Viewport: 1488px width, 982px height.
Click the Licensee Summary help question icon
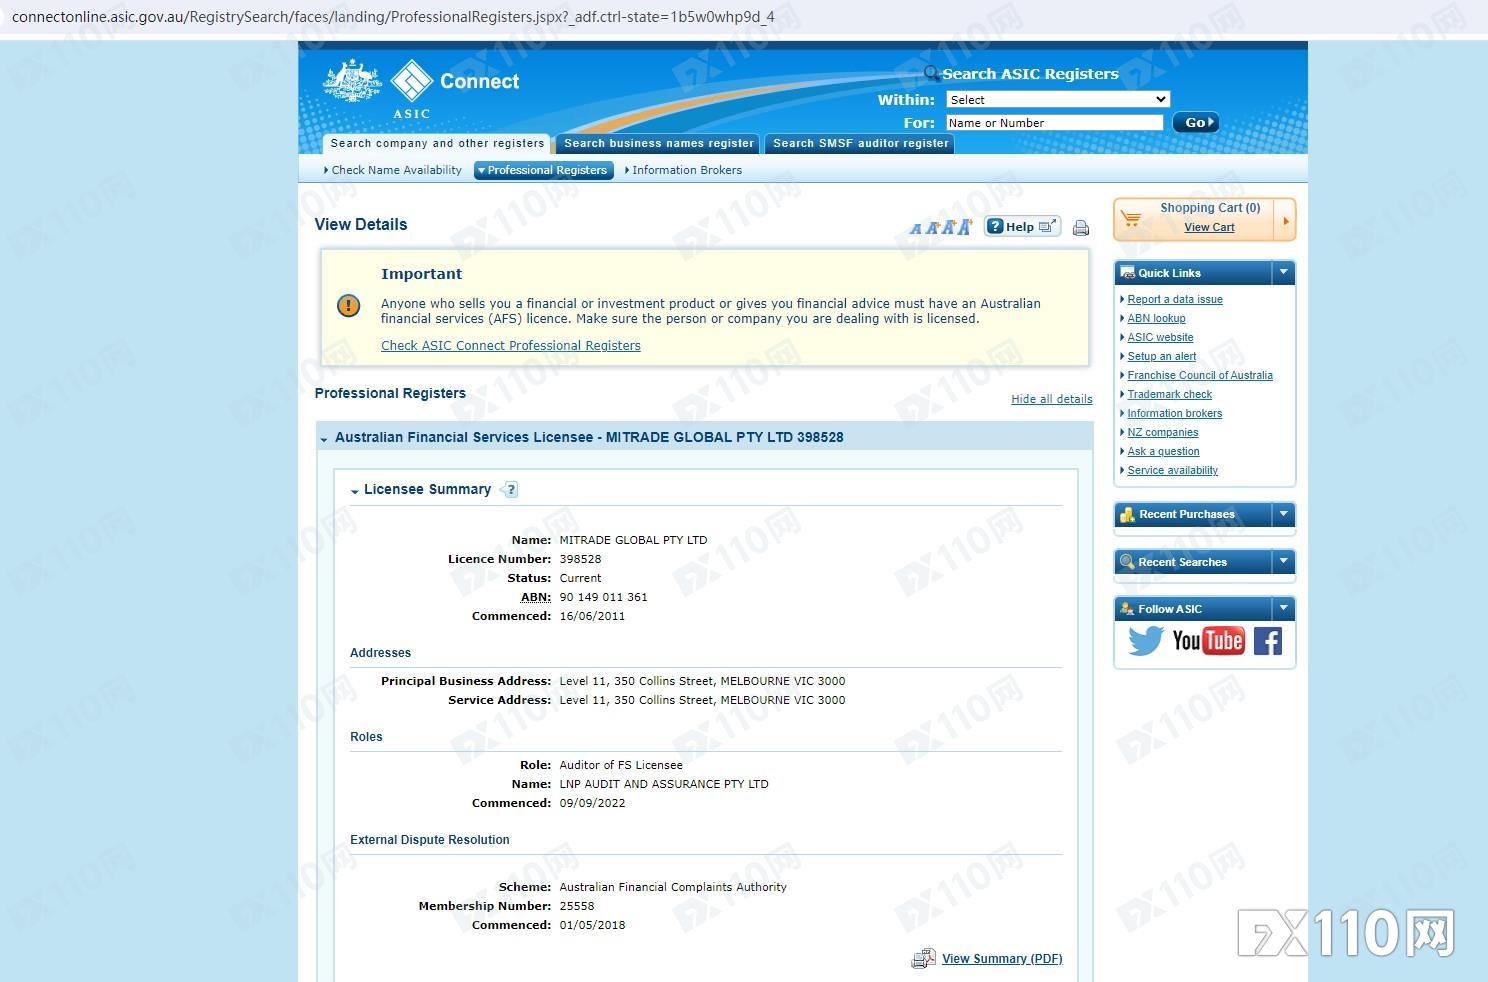coord(510,490)
